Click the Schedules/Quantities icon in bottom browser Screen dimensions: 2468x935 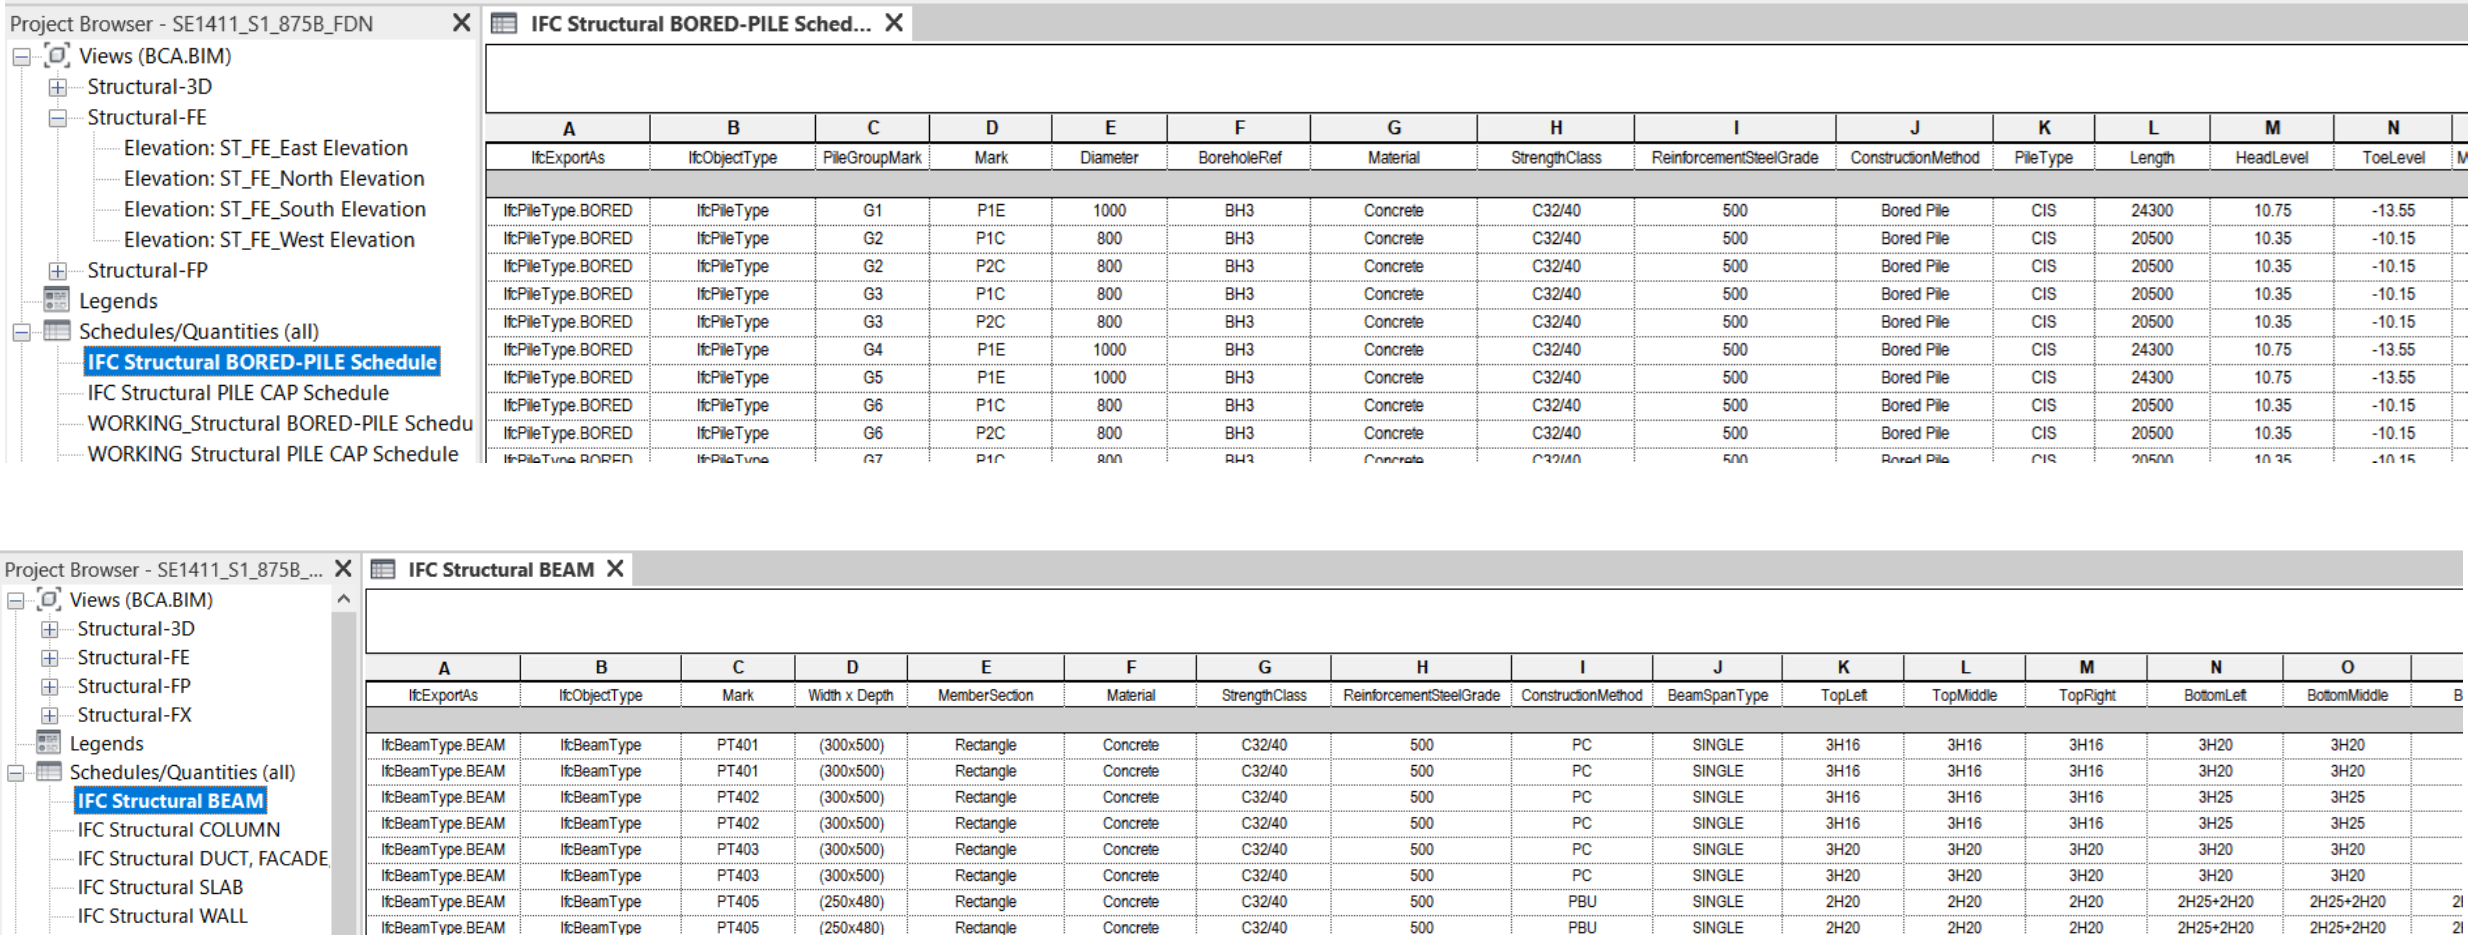point(48,772)
